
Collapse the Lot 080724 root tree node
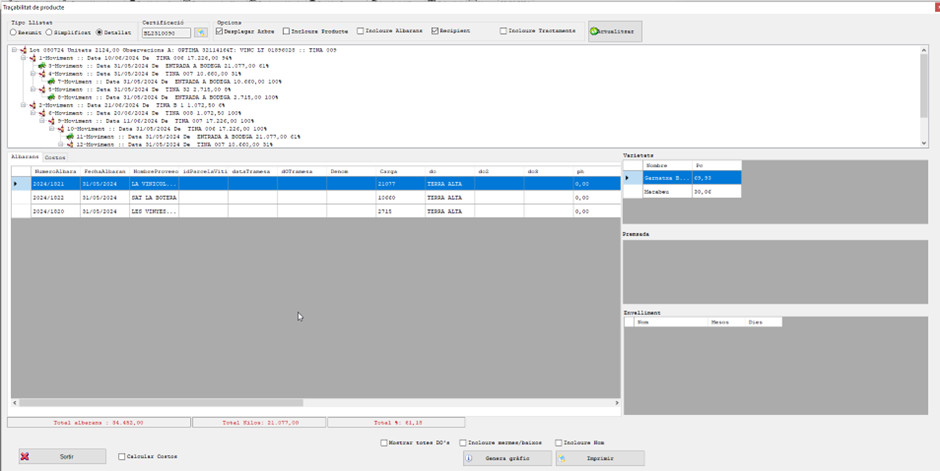coord(14,50)
